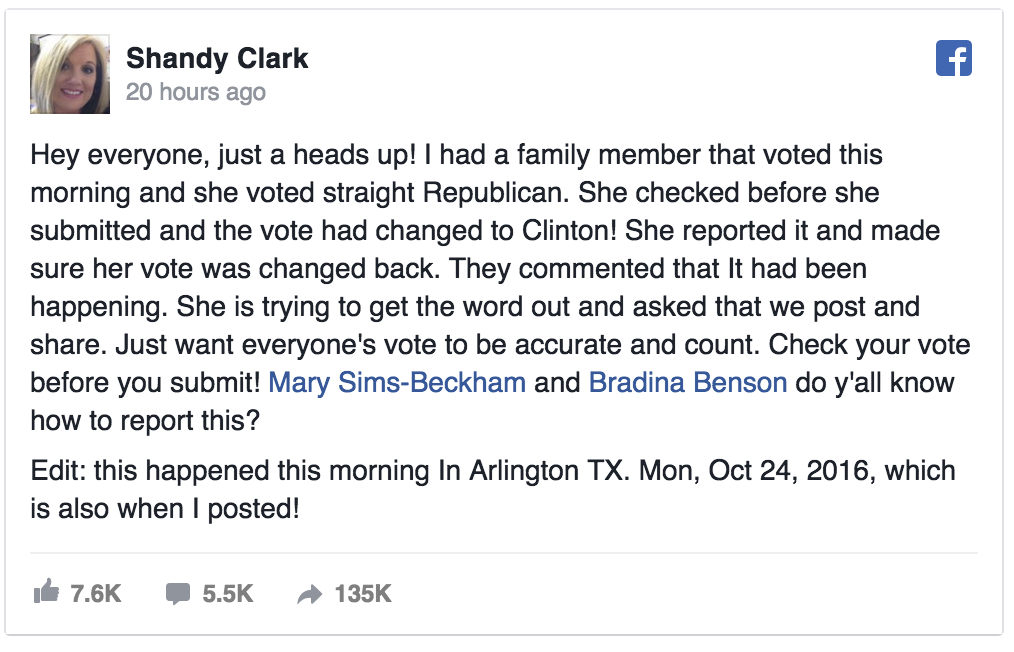Image resolution: width=1014 pixels, height=652 pixels.
Task: Click the Facebook logo icon
Action: coord(953,58)
